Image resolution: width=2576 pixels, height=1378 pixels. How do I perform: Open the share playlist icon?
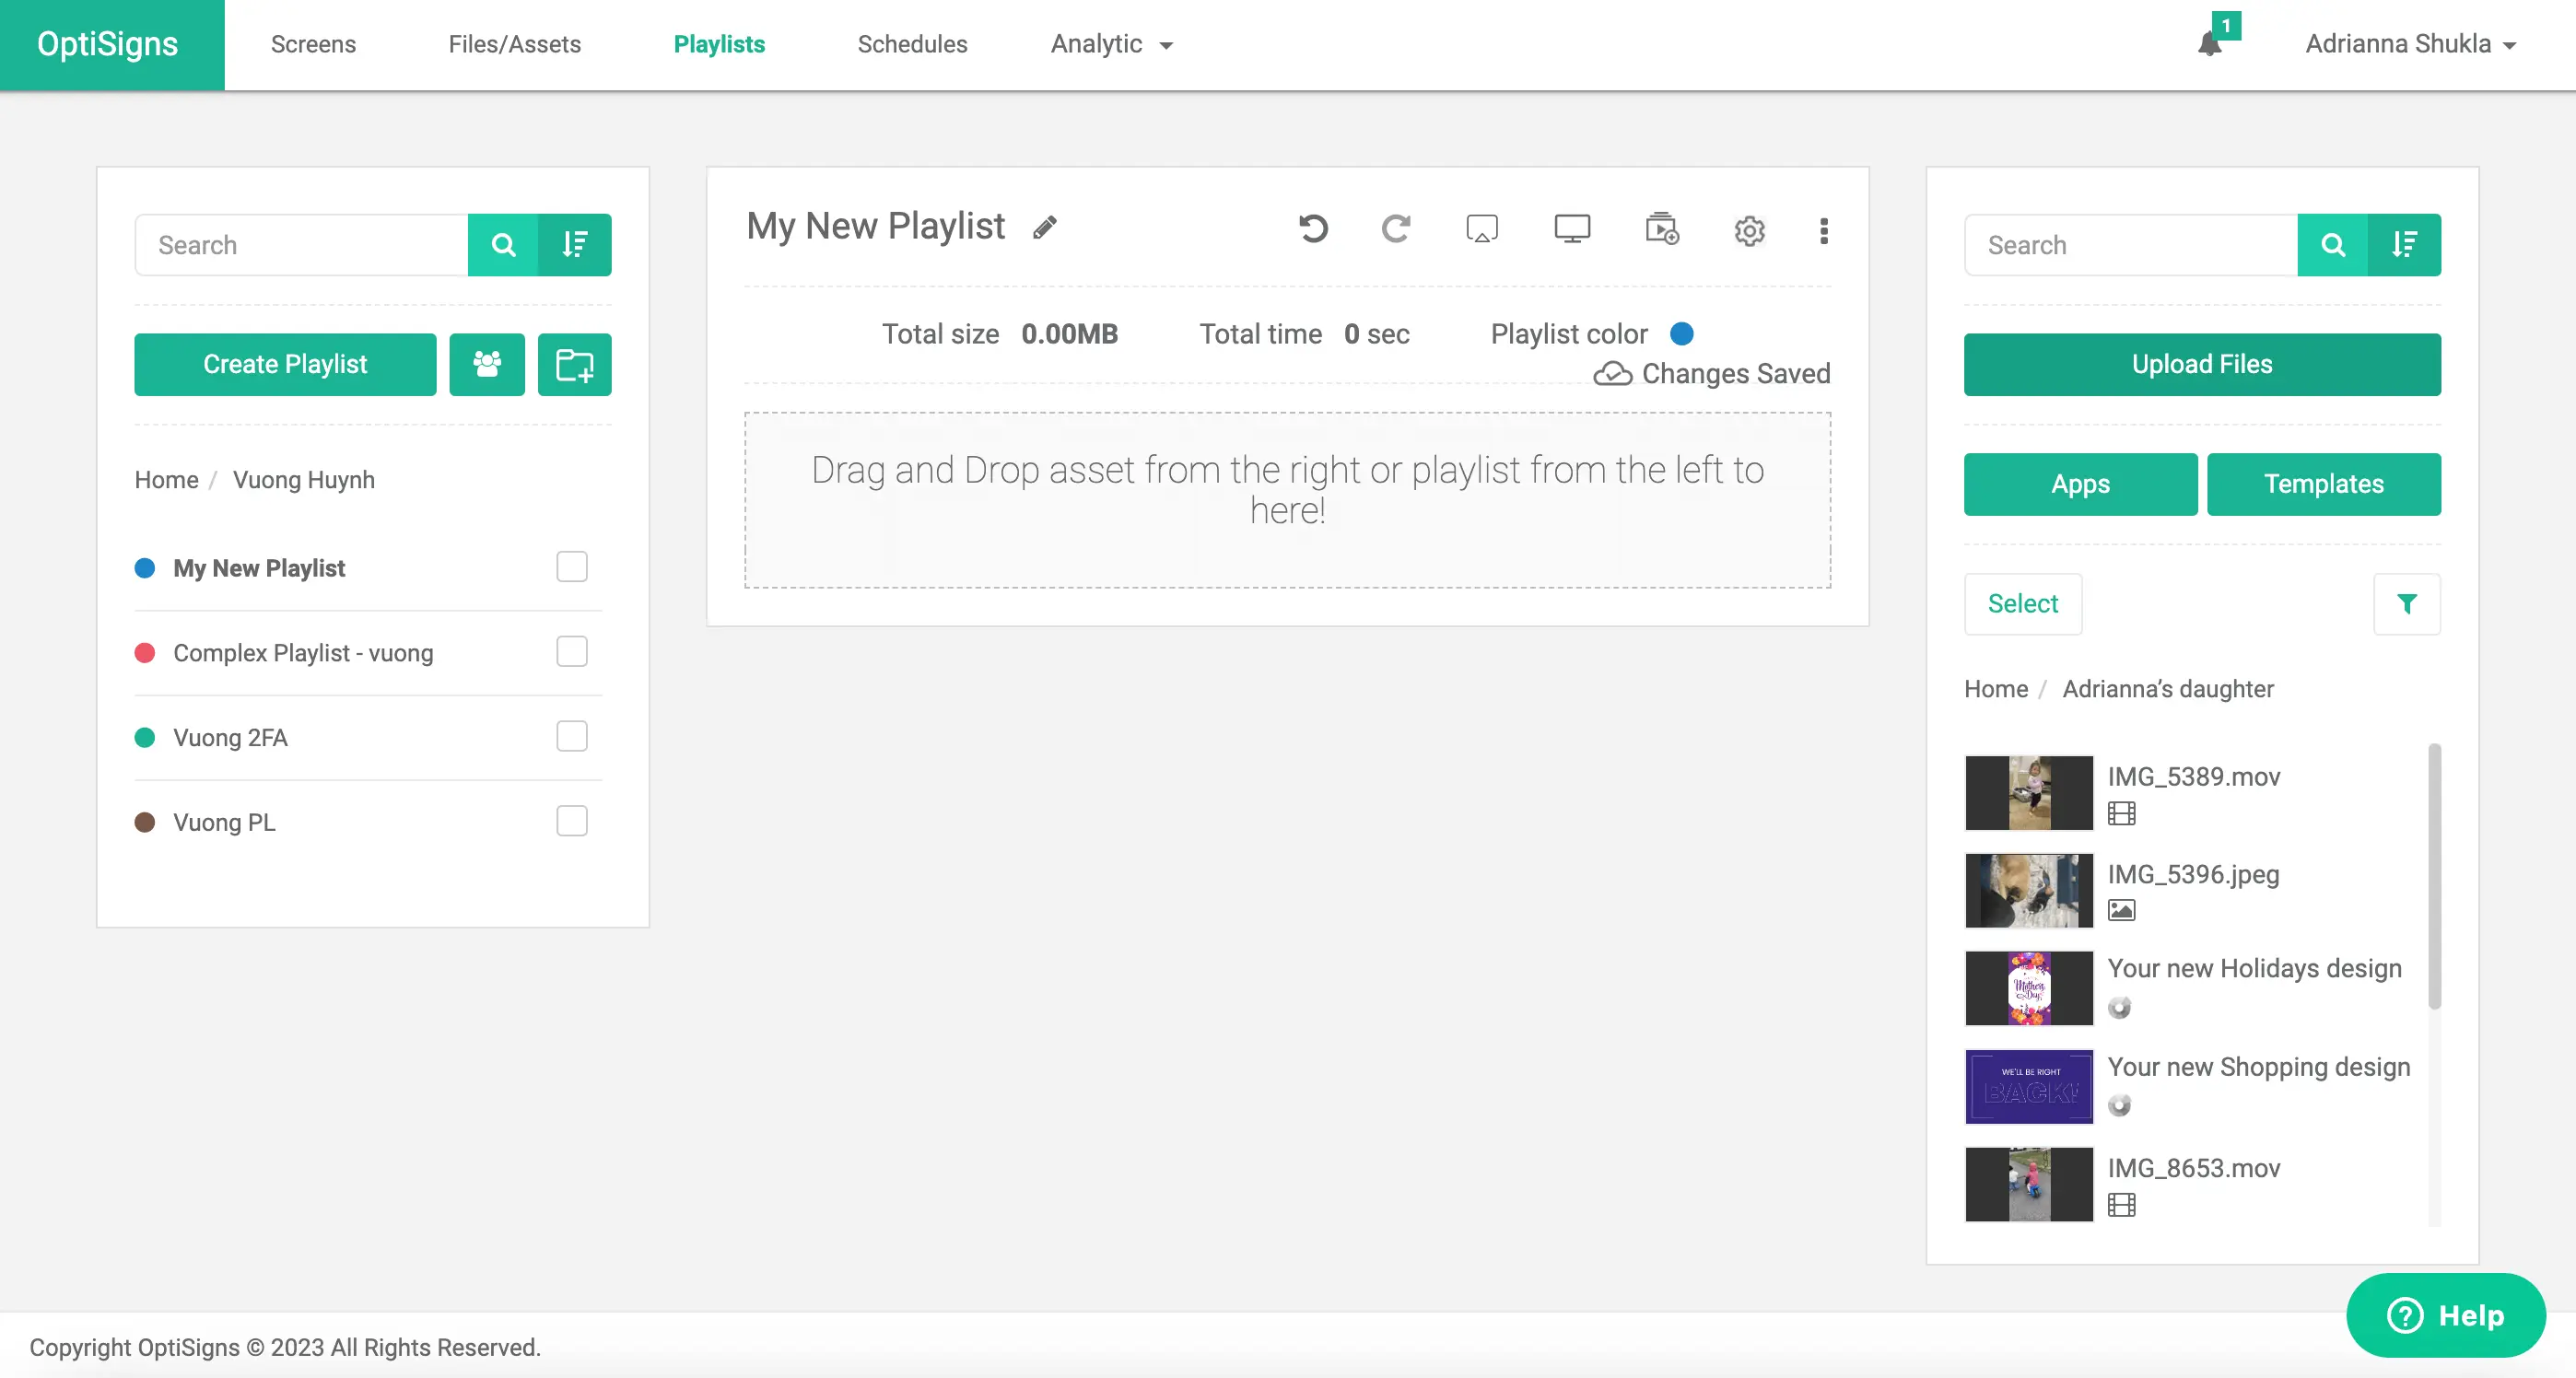[487, 364]
